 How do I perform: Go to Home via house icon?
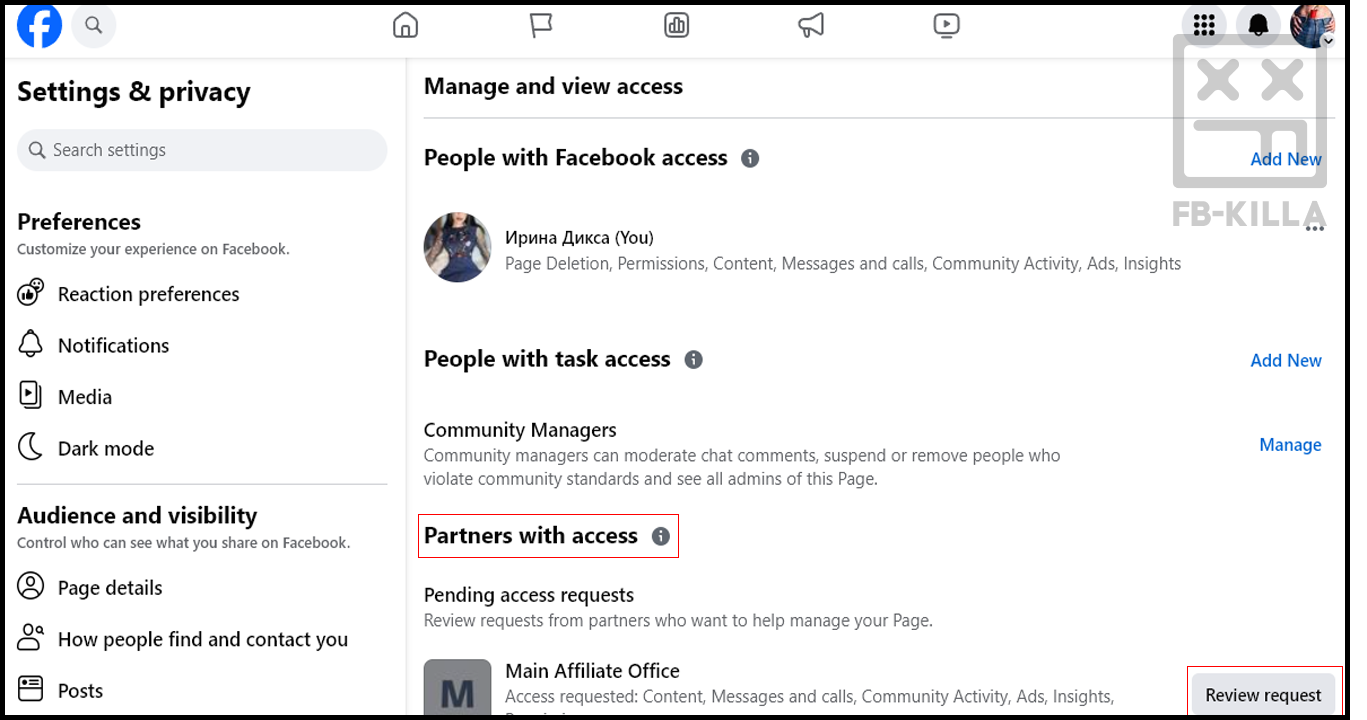tap(406, 26)
